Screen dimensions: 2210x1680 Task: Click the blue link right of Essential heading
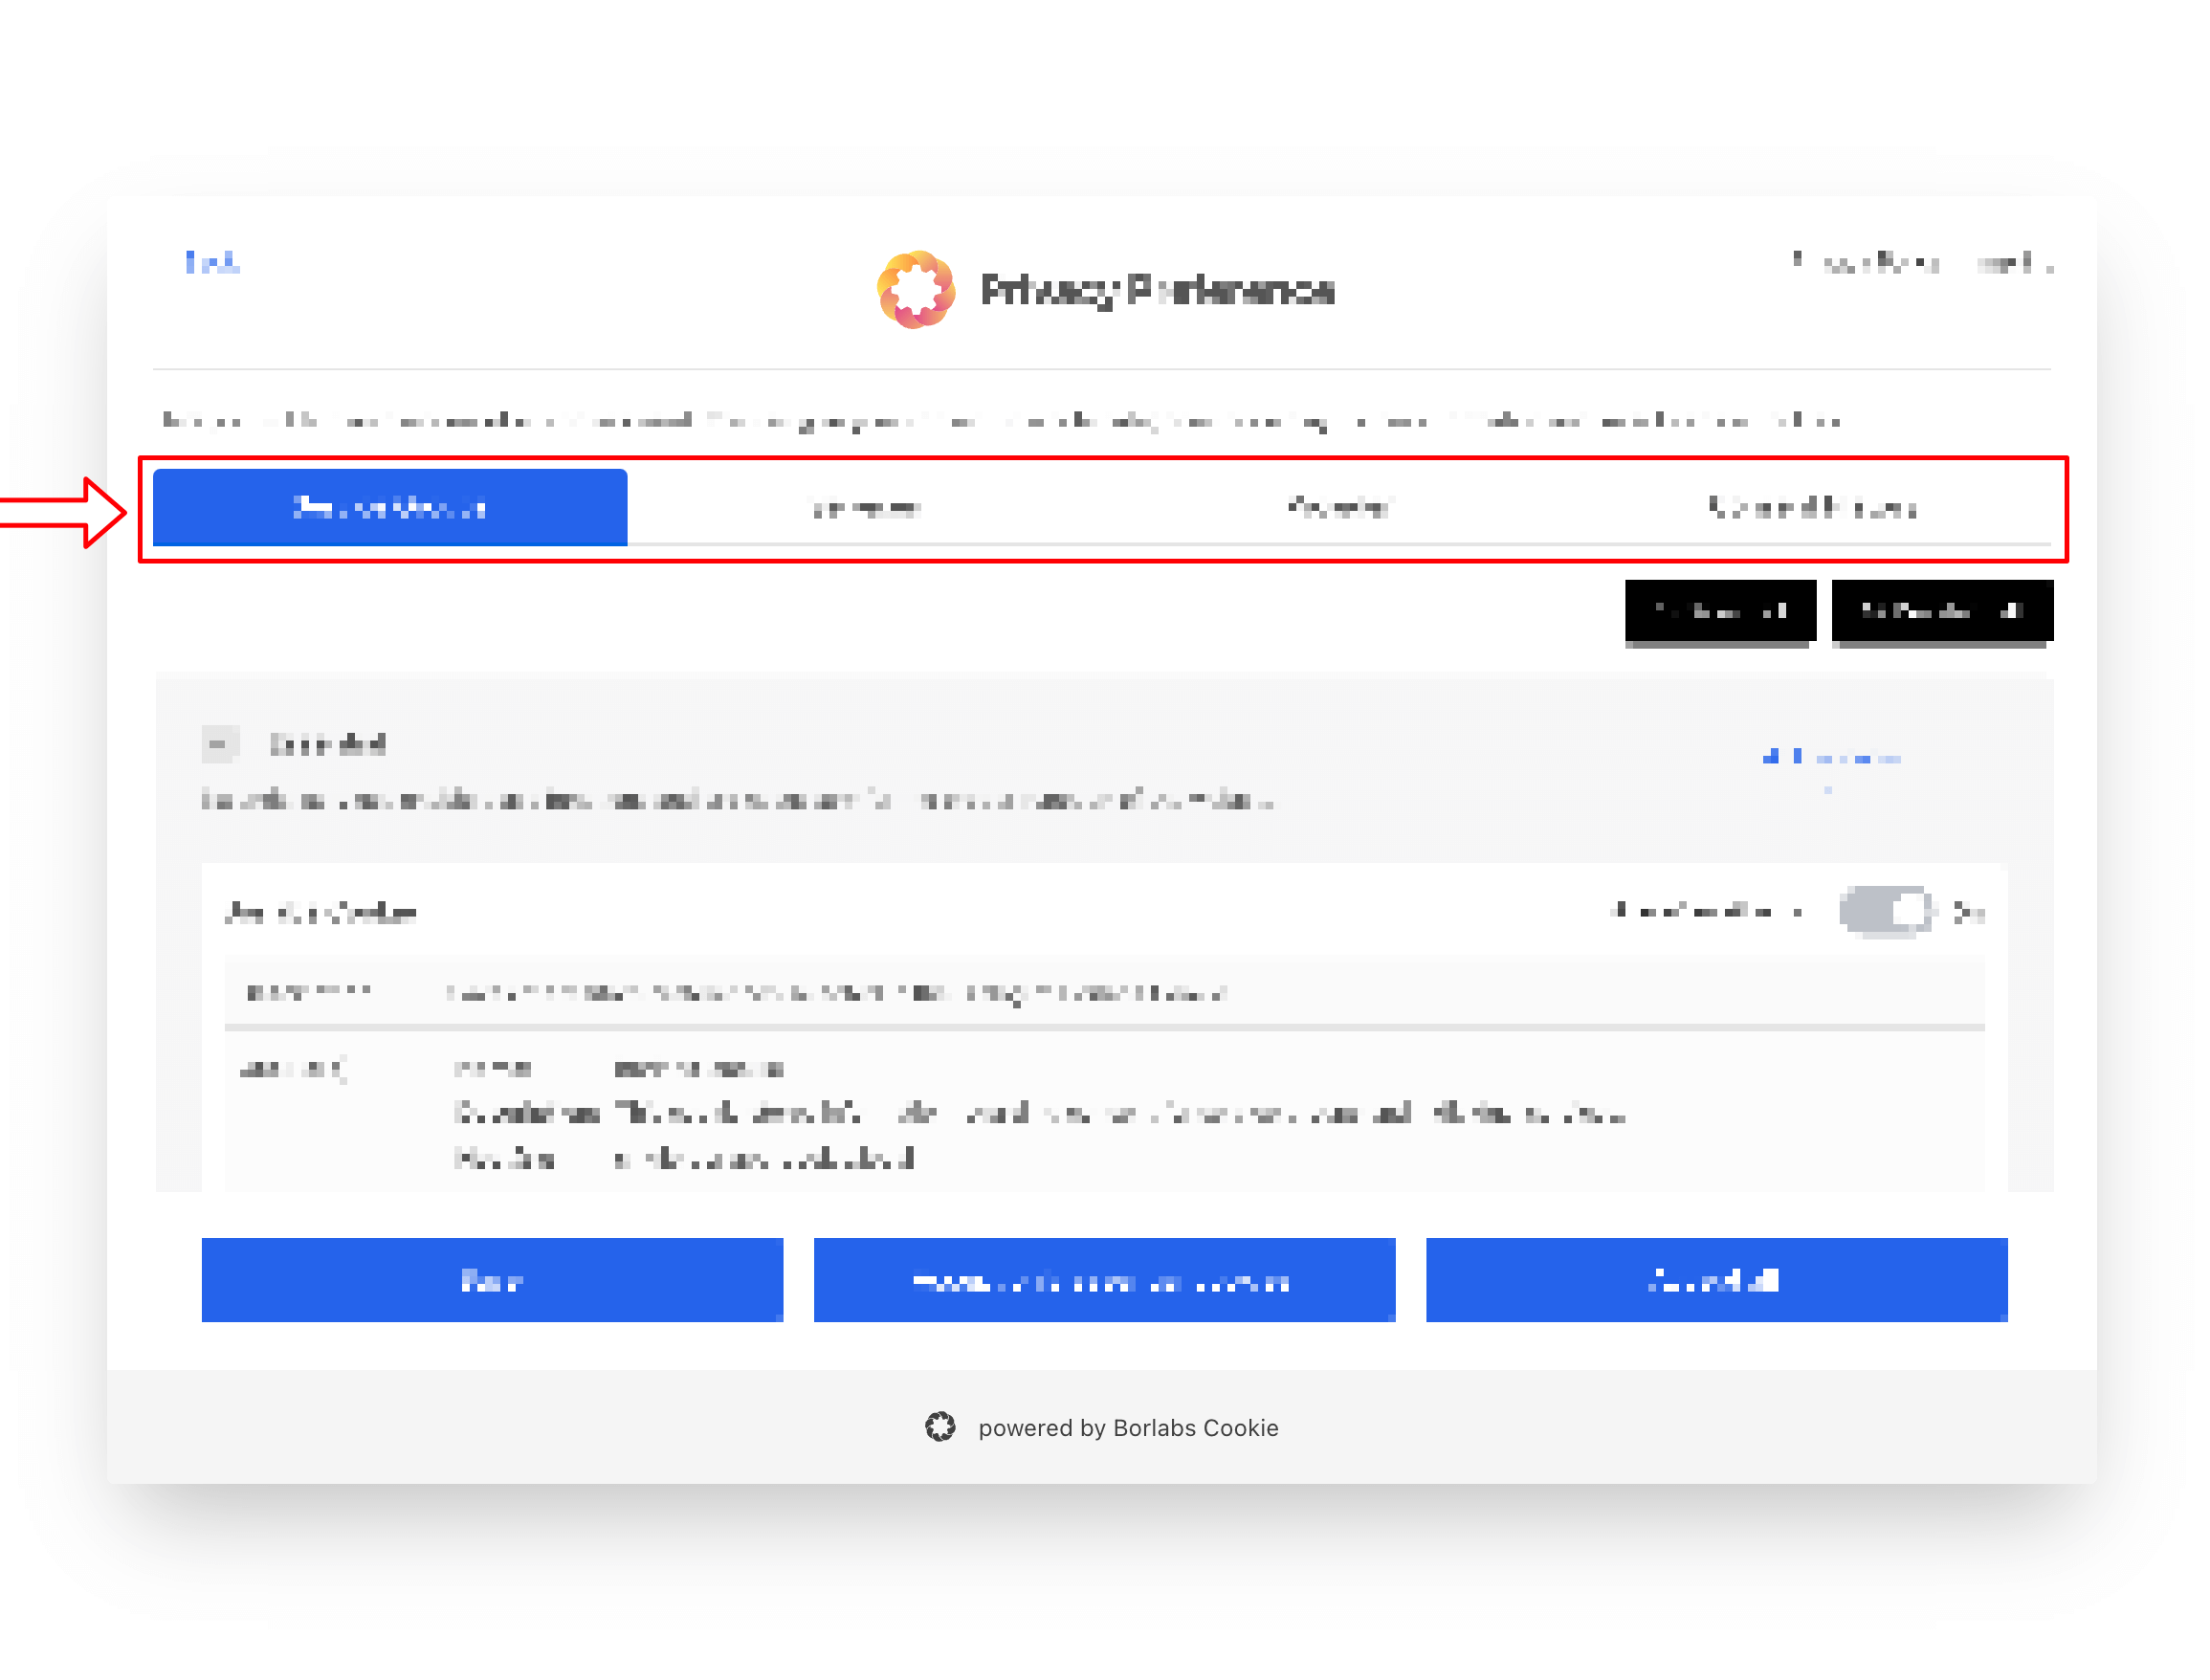point(1831,758)
